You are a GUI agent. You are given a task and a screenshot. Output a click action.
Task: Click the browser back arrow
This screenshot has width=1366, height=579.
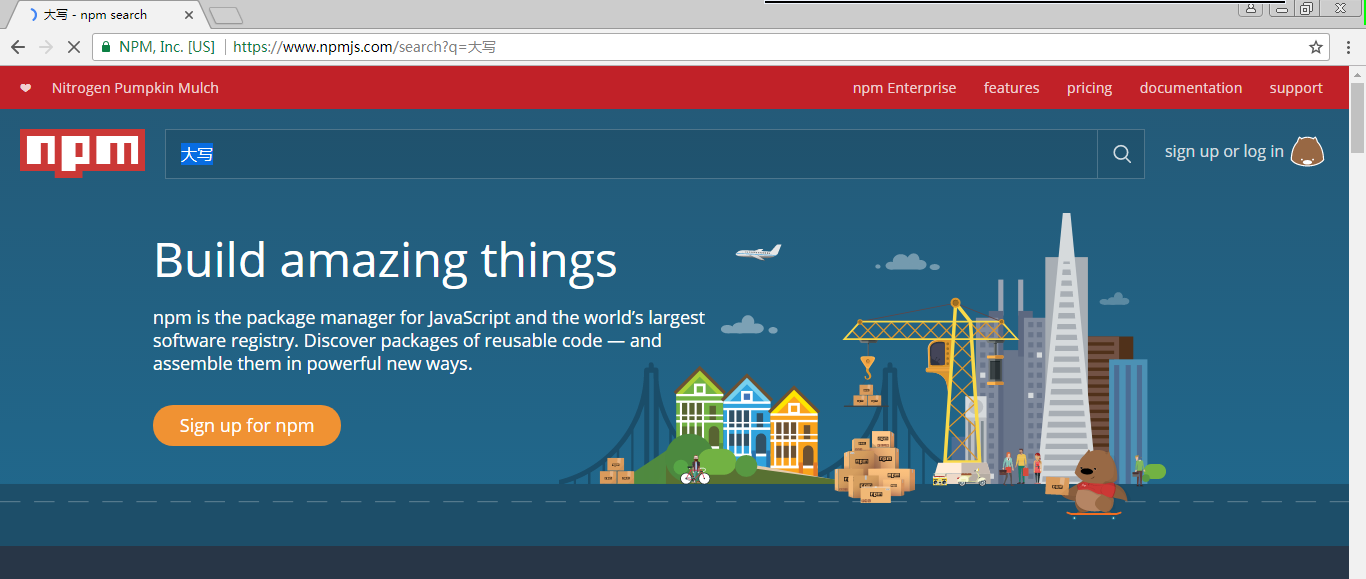tap(18, 47)
